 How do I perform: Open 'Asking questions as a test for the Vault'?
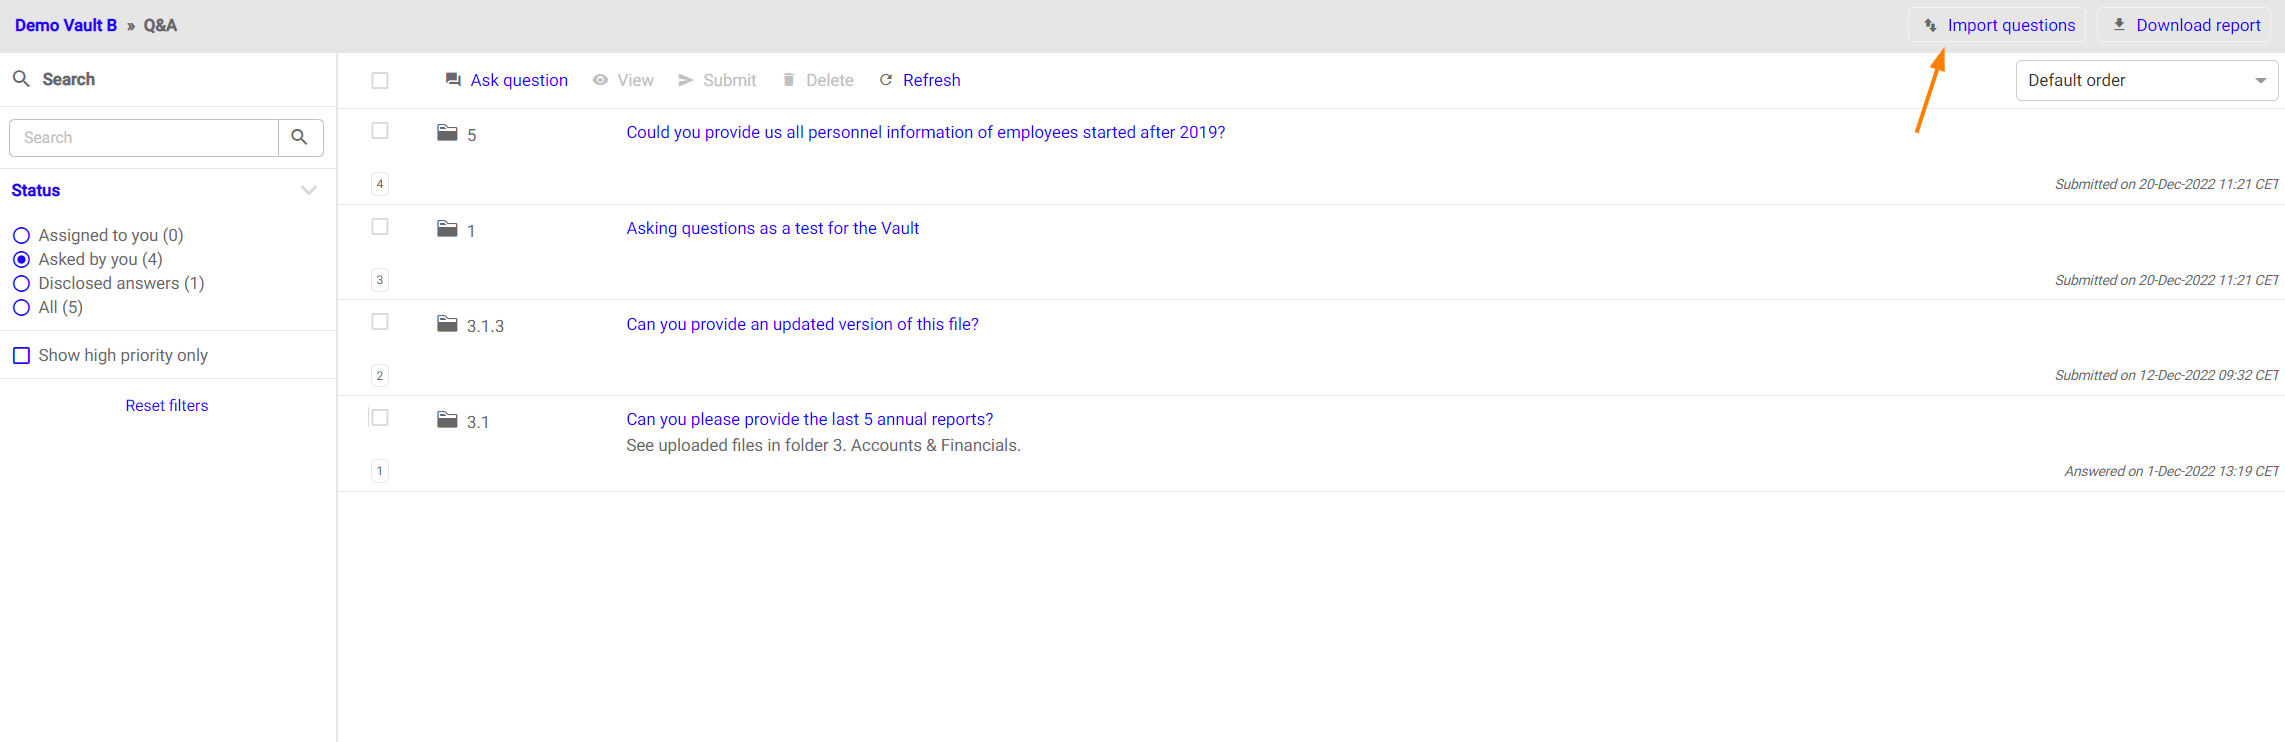point(773,228)
